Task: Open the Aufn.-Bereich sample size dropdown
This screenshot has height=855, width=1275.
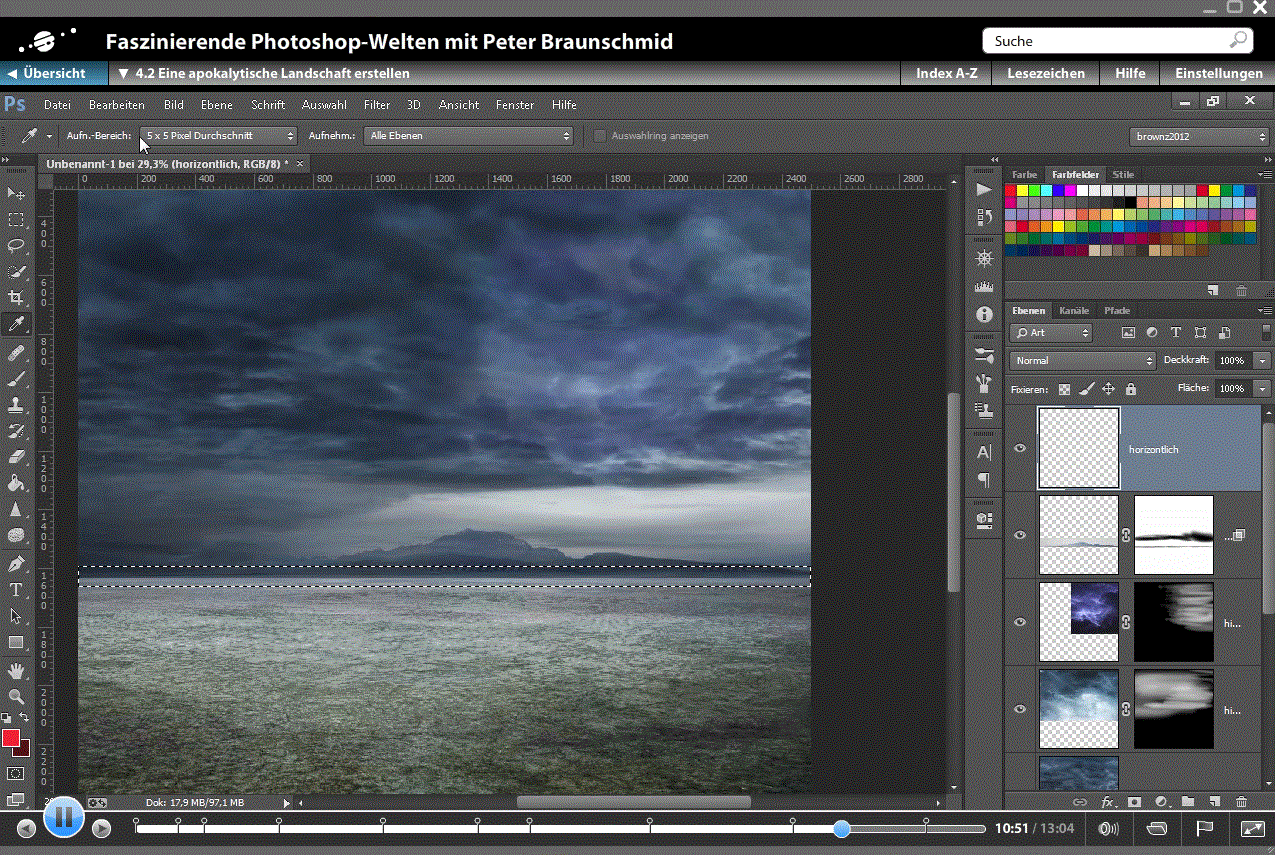Action: (x=219, y=135)
